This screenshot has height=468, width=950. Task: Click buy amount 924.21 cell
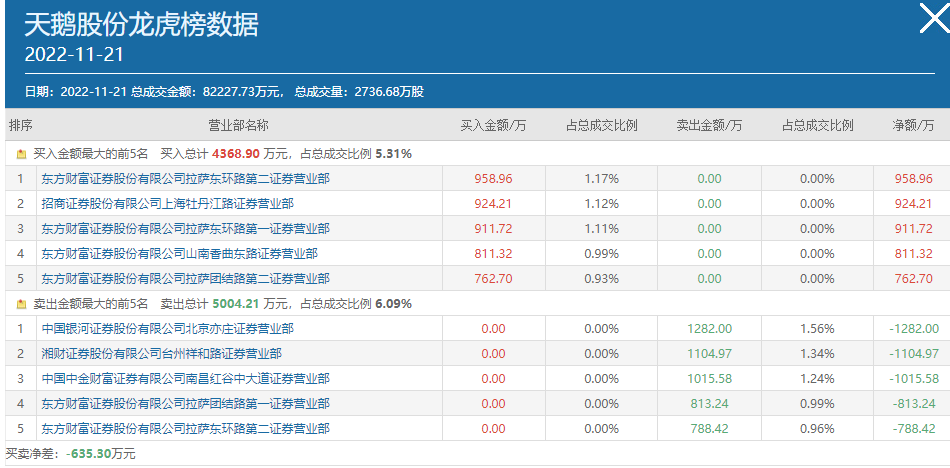coord(493,204)
